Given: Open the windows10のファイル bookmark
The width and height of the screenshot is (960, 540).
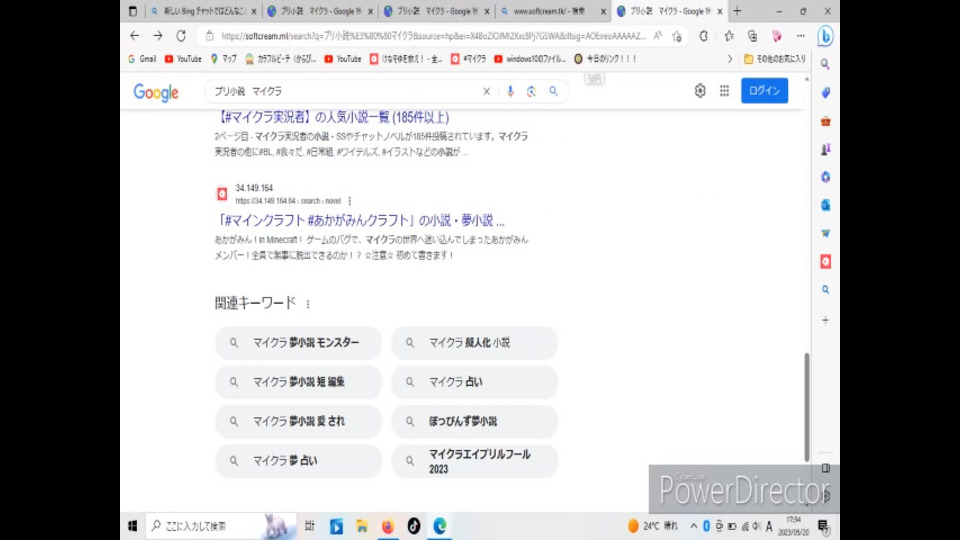Looking at the screenshot, I should [530, 59].
